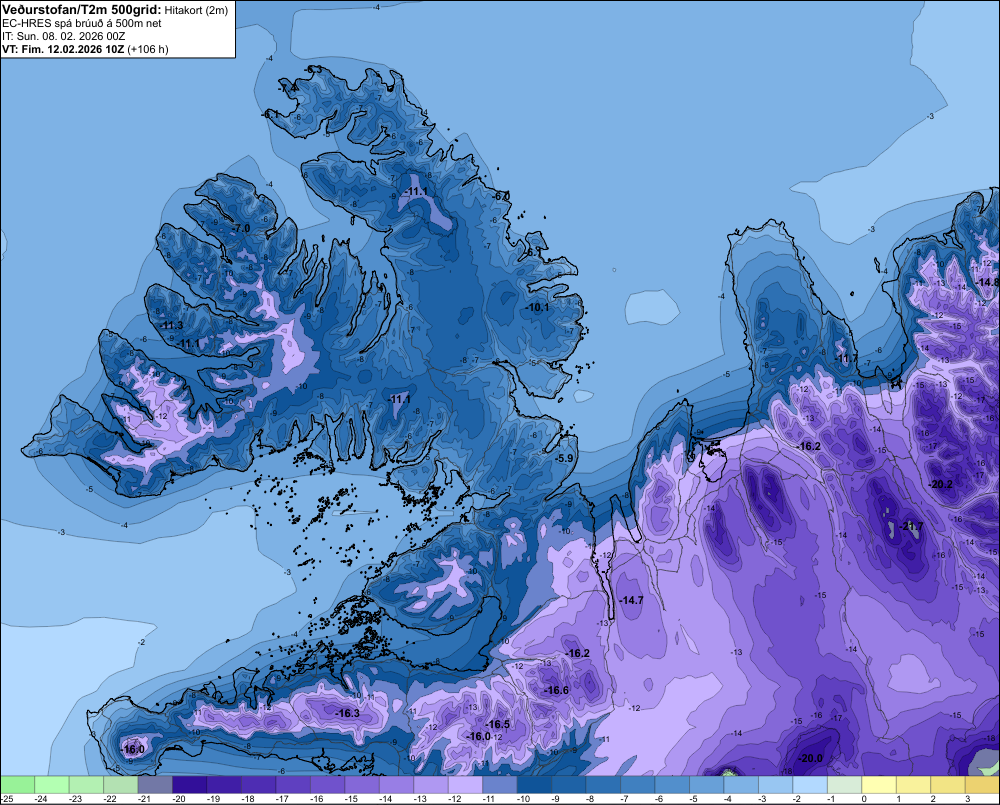This screenshot has height=805, width=1000.
Task: Click the '-14.8' value at the map edge
Action: click(987, 282)
